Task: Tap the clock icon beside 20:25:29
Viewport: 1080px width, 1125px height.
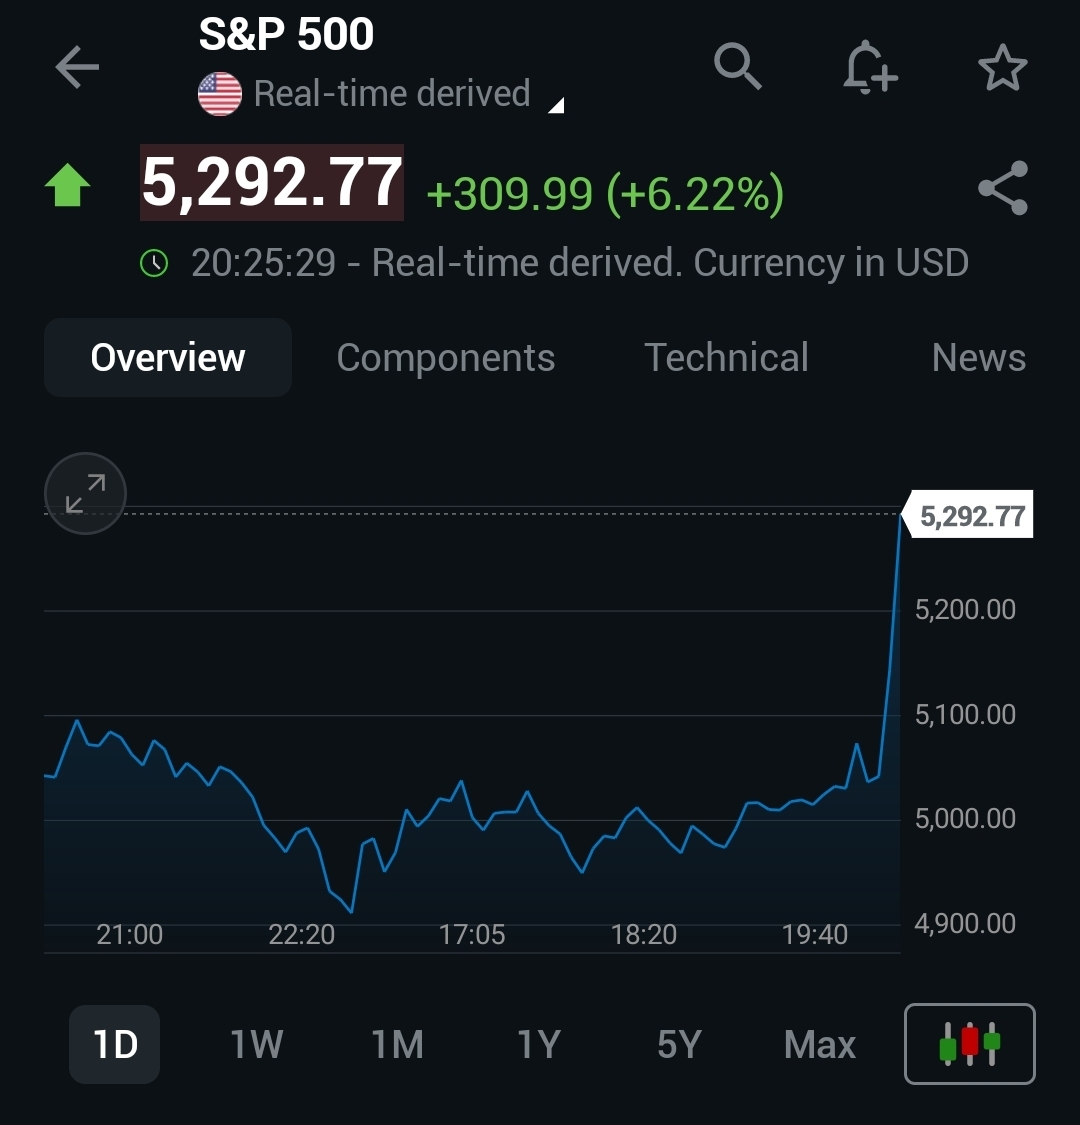Action: point(154,264)
